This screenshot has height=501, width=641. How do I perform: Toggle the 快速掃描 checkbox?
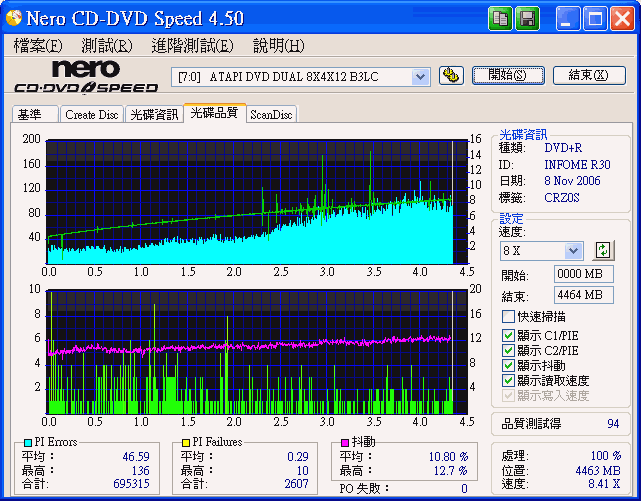pyautogui.click(x=508, y=316)
